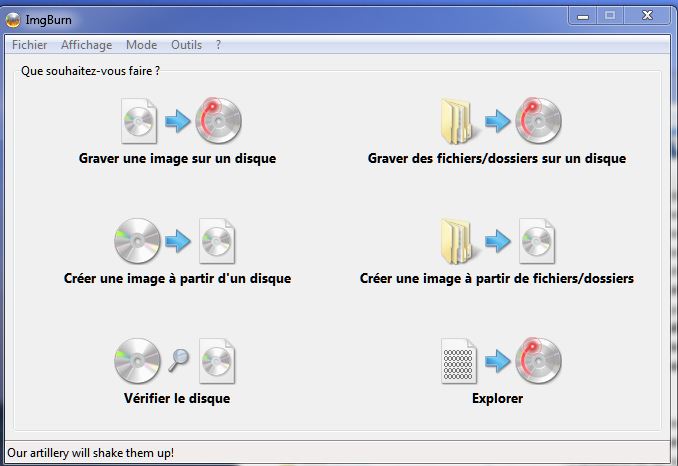This screenshot has width=678, height=466.
Task: Open the ? help menu
Action: (218, 45)
